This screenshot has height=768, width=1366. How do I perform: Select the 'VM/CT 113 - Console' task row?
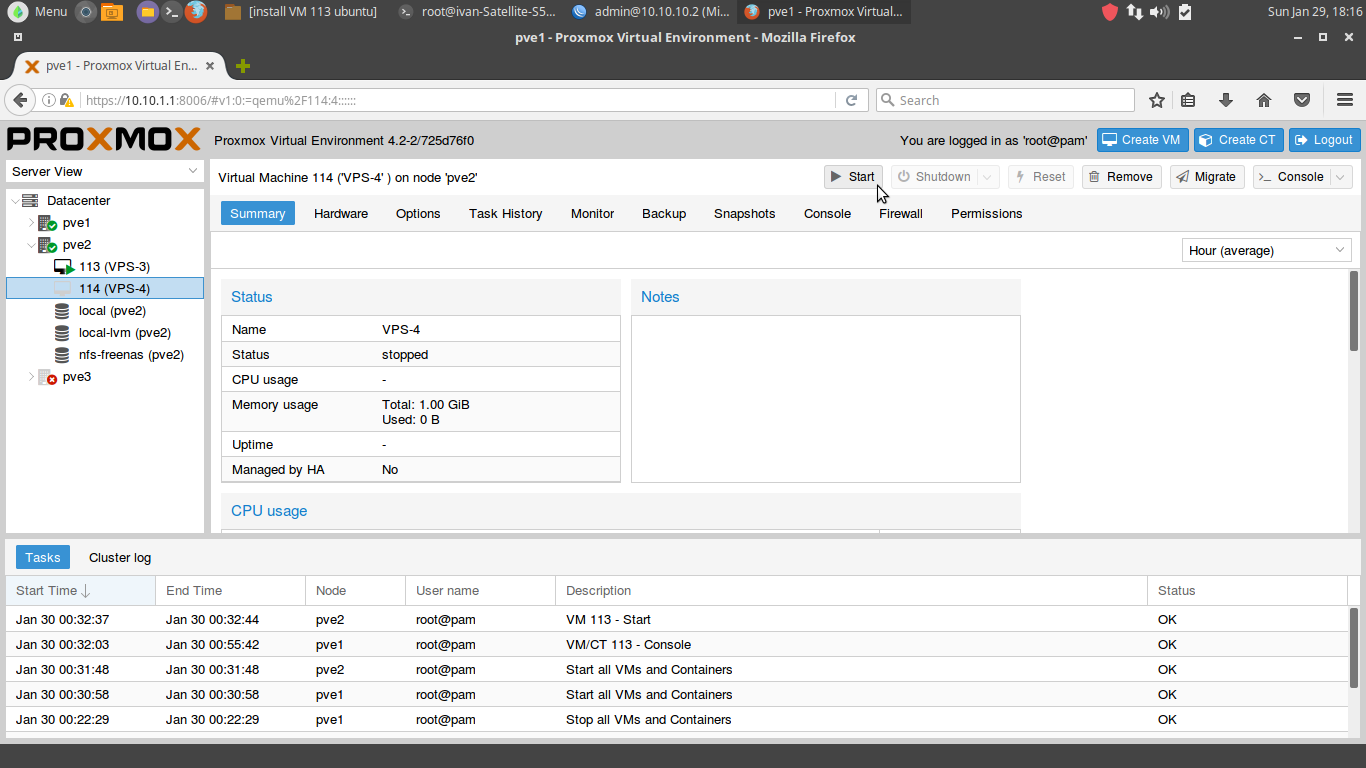coord(677,645)
